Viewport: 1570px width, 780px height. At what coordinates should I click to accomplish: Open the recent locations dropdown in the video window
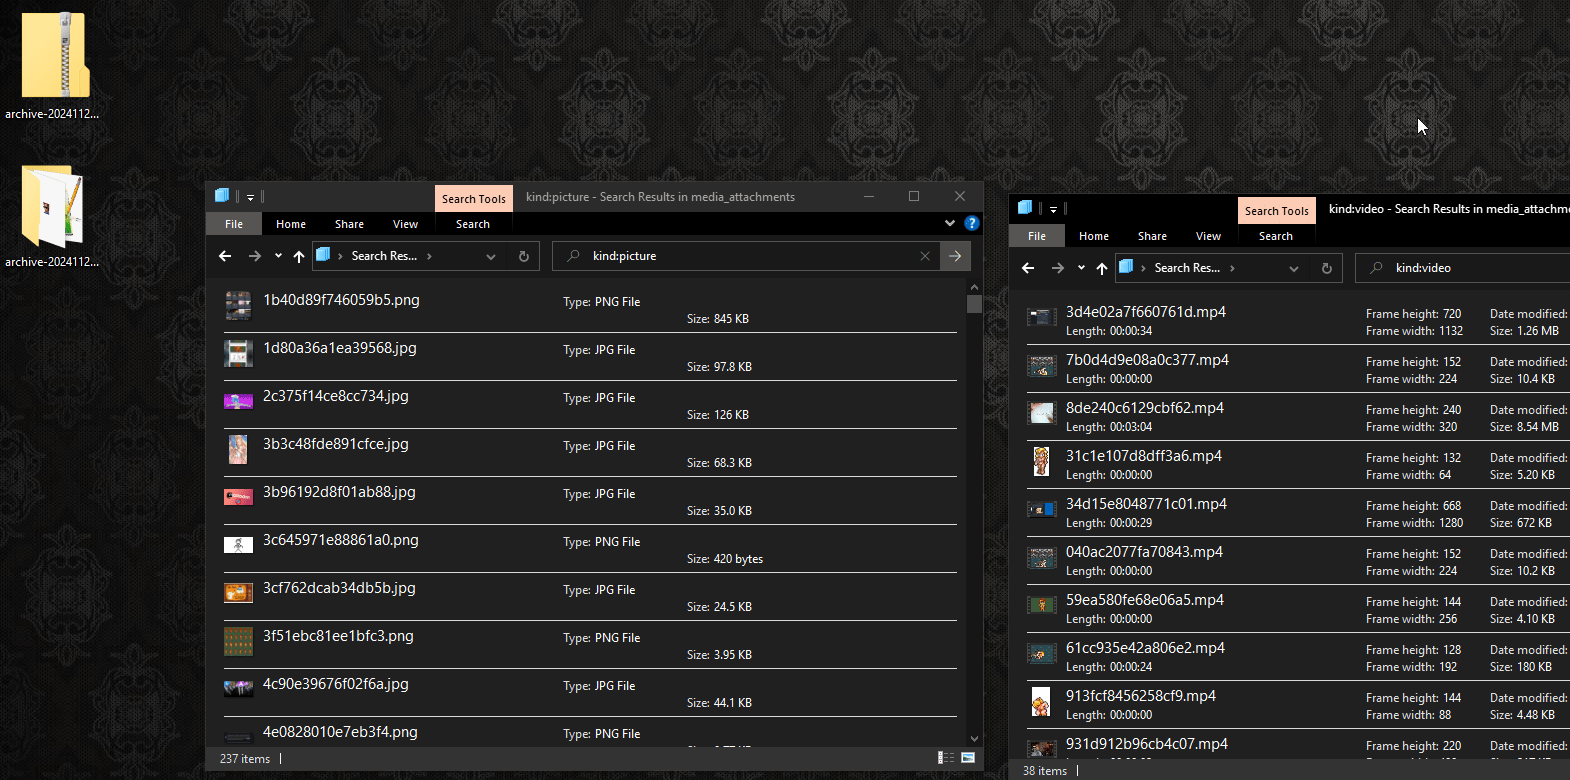coord(1081,268)
